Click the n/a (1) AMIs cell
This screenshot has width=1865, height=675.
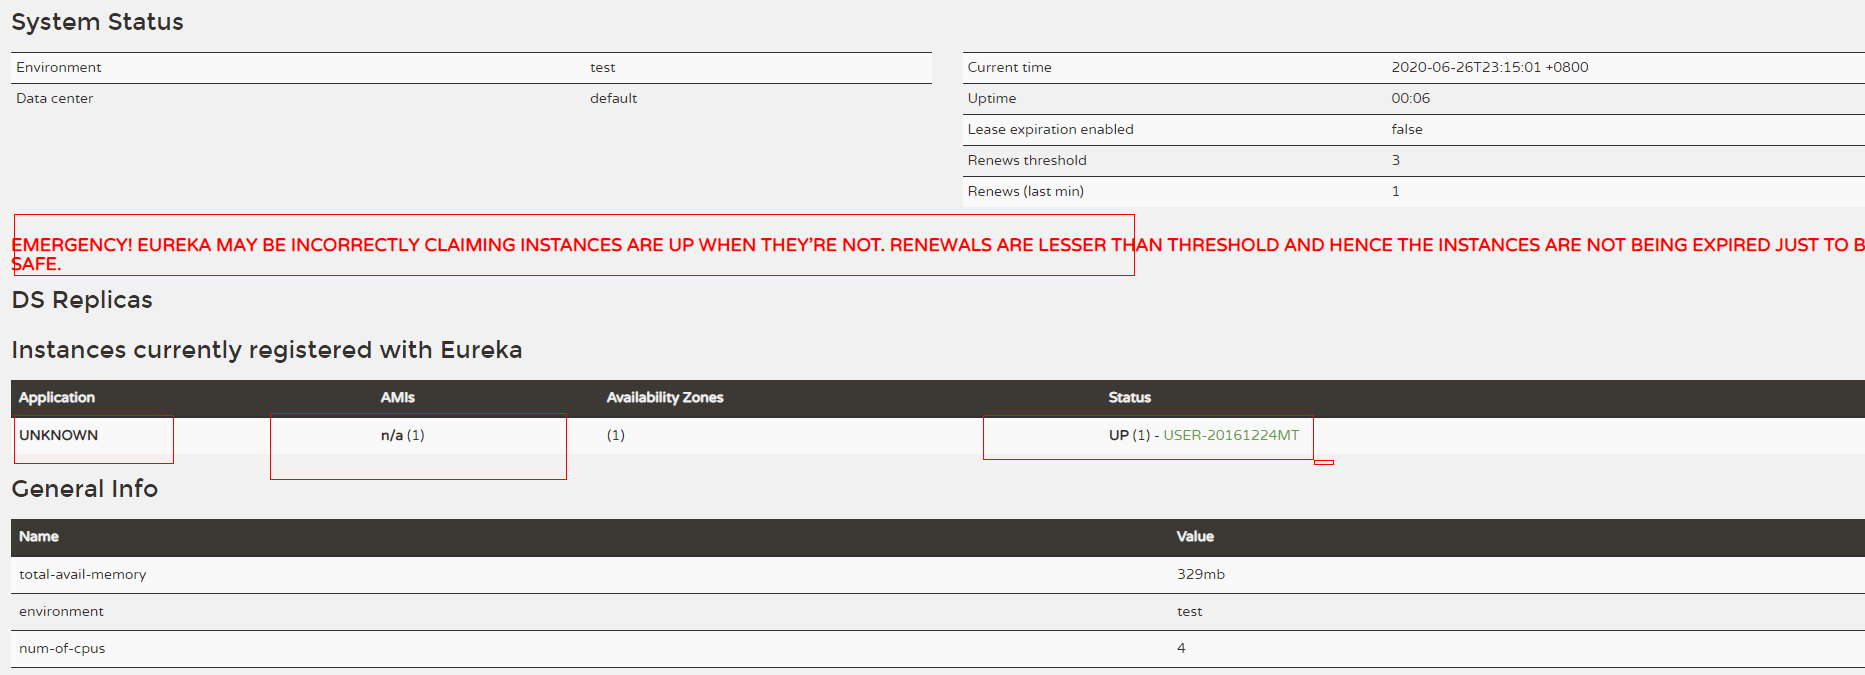click(403, 435)
